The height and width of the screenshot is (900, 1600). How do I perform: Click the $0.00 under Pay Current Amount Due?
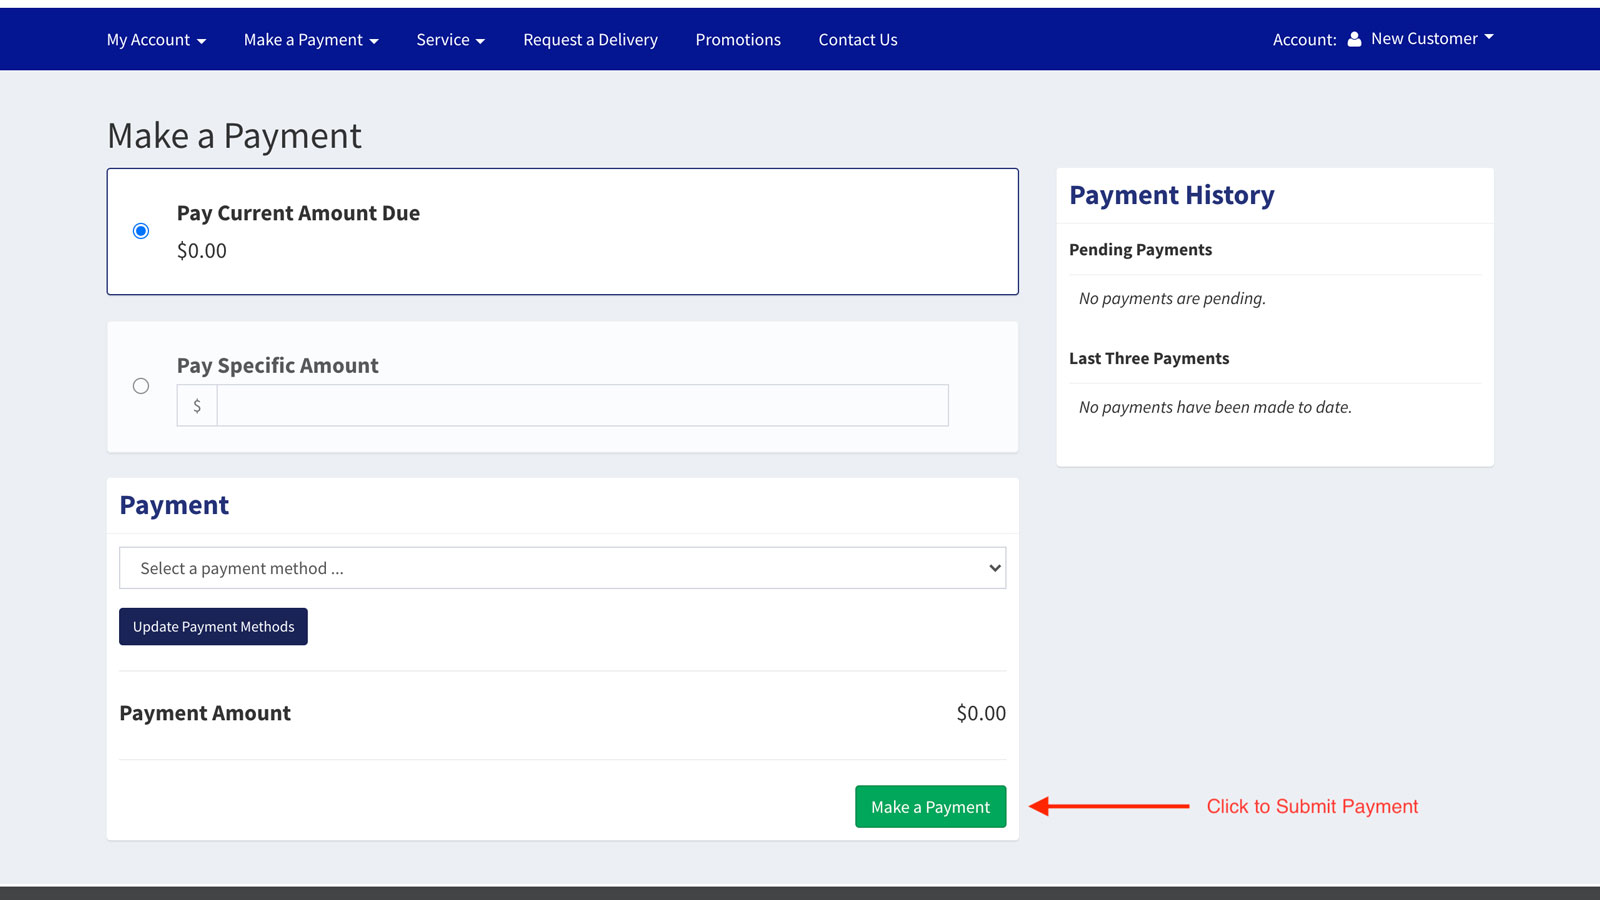[202, 251]
